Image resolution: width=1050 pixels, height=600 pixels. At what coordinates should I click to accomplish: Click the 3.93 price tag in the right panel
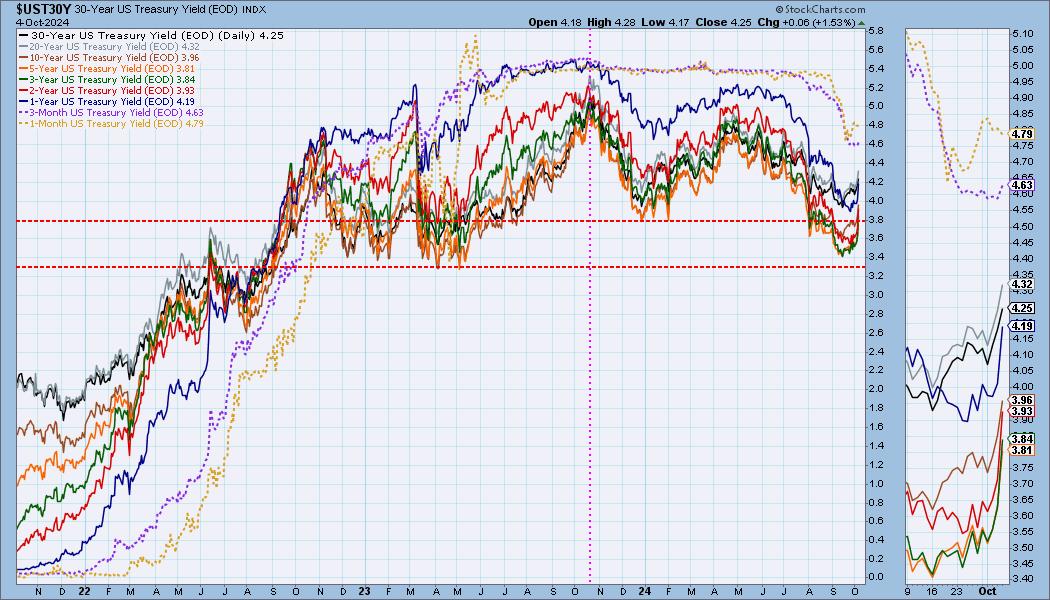tap(1023, 410)
